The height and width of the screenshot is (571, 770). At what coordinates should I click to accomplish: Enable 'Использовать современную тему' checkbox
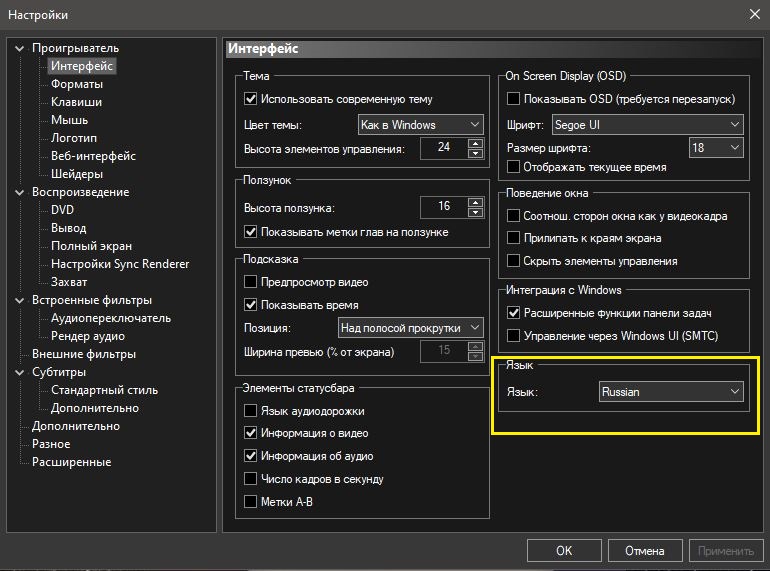(x=250, y=99)
